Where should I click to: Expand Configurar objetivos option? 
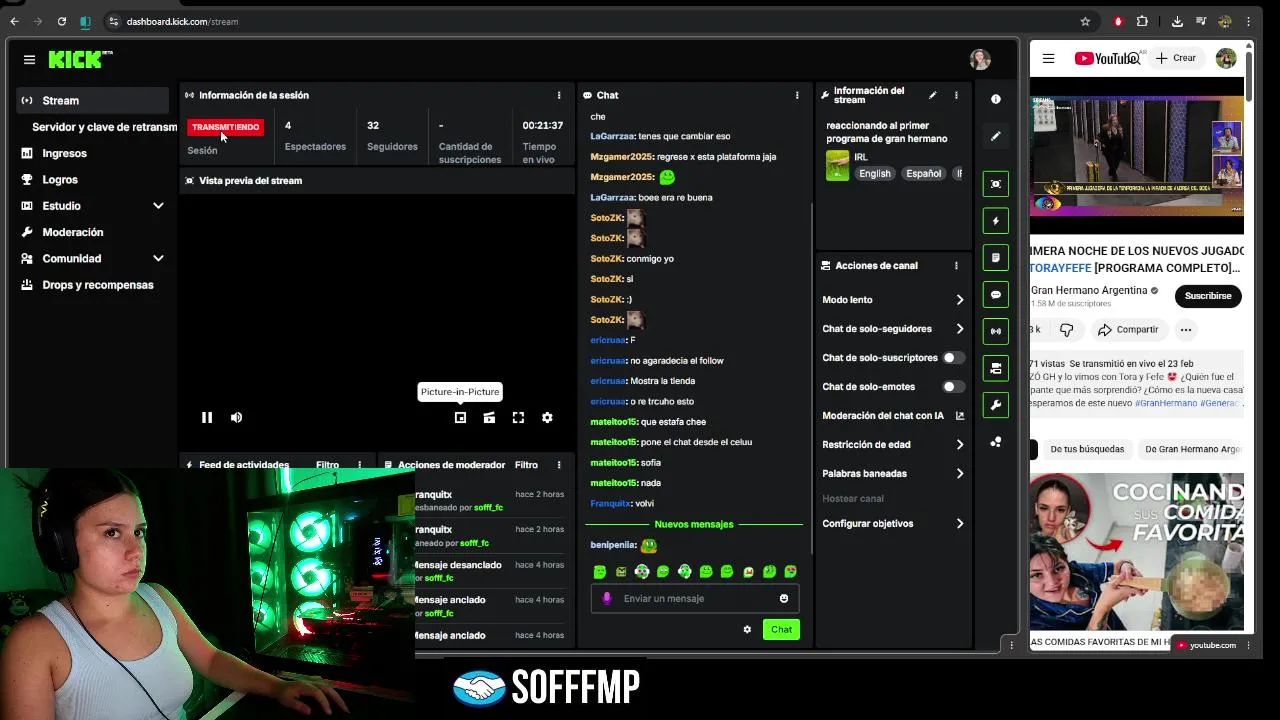pyautogui.click(x=893, y=524)
